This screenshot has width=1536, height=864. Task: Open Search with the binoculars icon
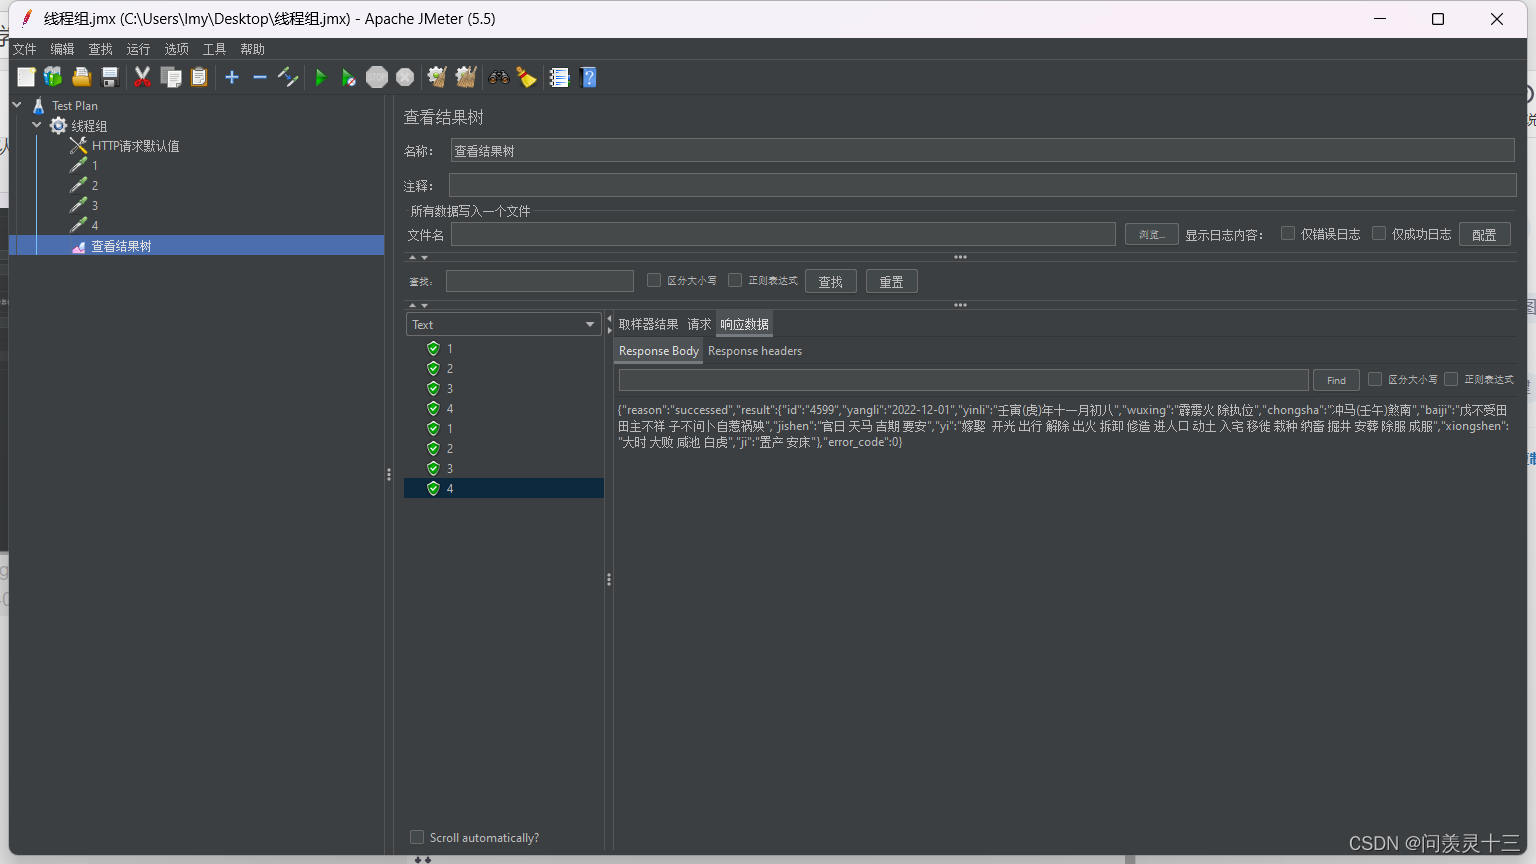point(498,77)
